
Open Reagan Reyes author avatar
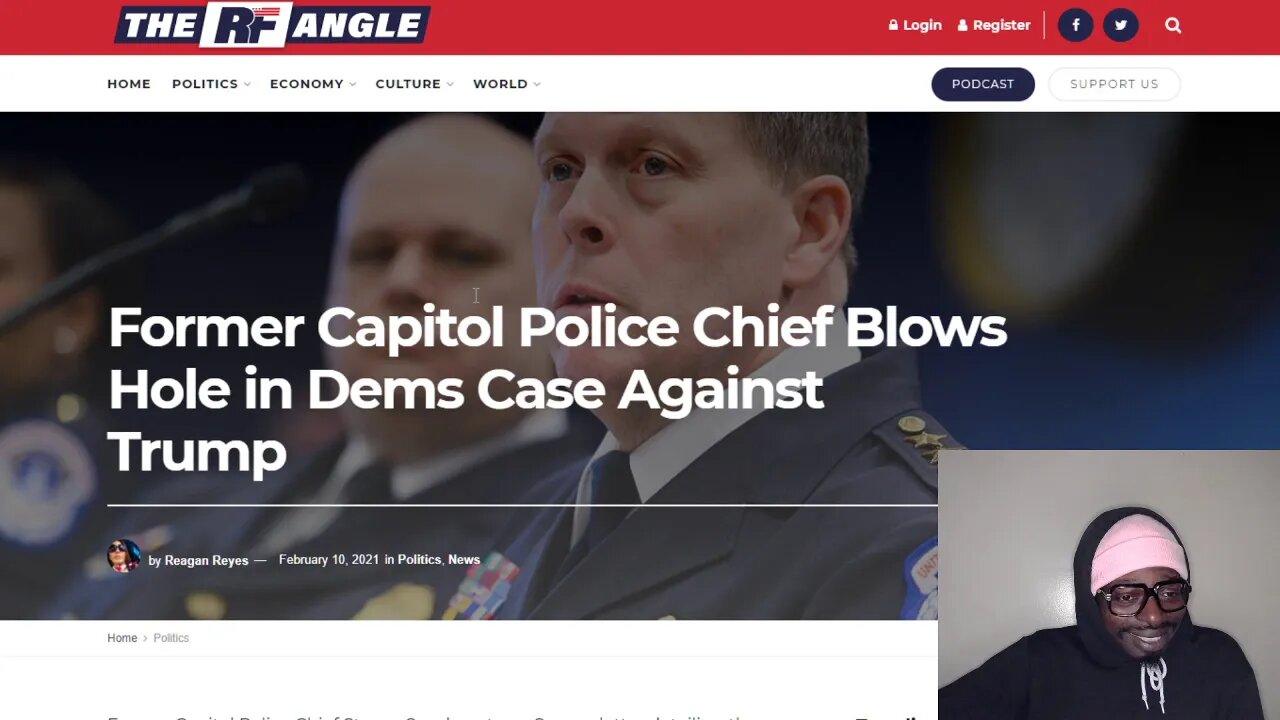124,556
